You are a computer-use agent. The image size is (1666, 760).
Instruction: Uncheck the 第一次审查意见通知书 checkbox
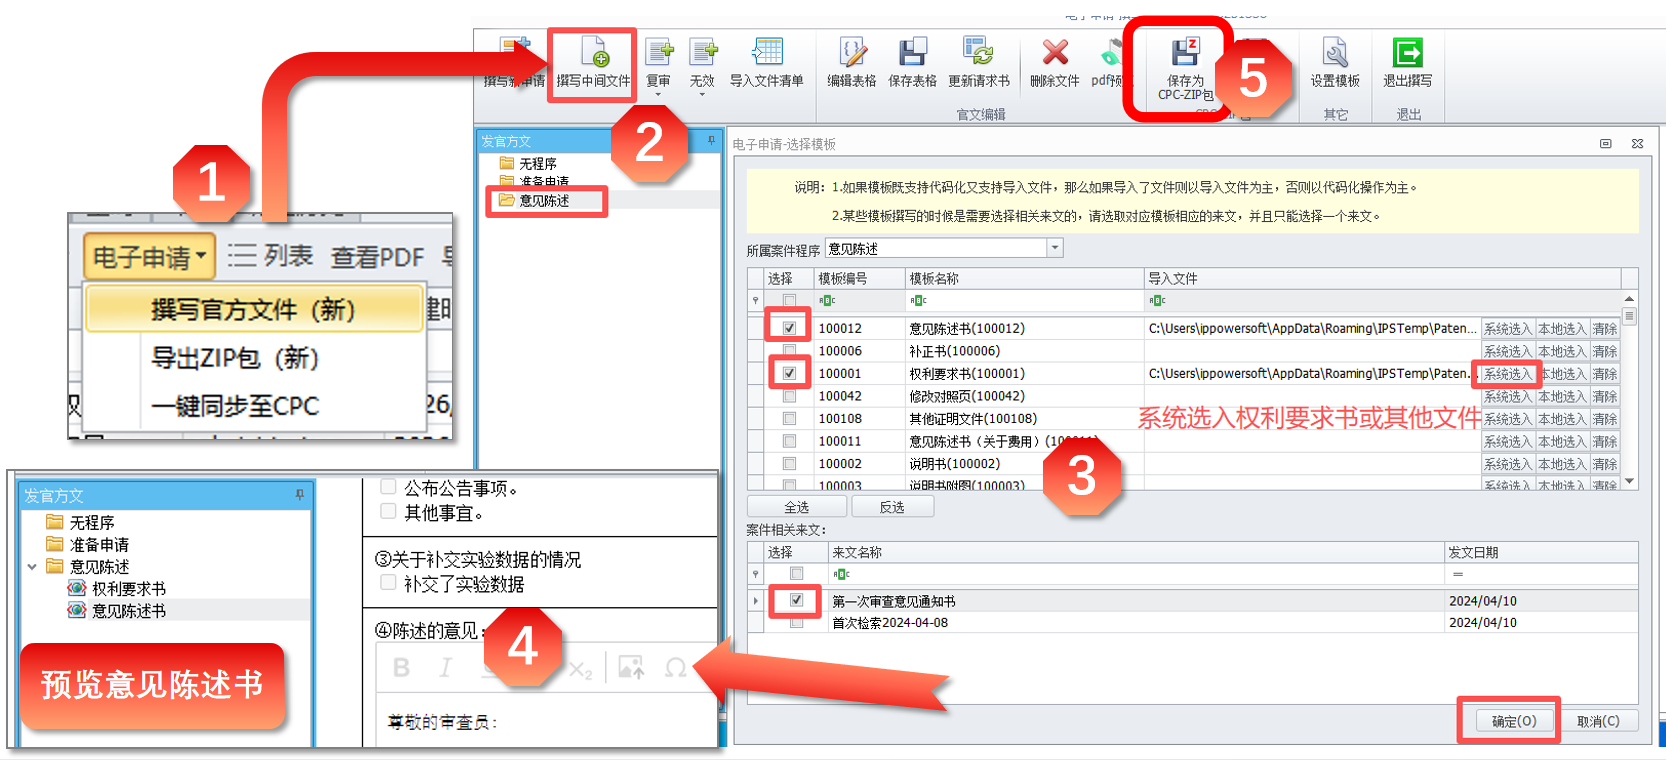tap(796, 600)
